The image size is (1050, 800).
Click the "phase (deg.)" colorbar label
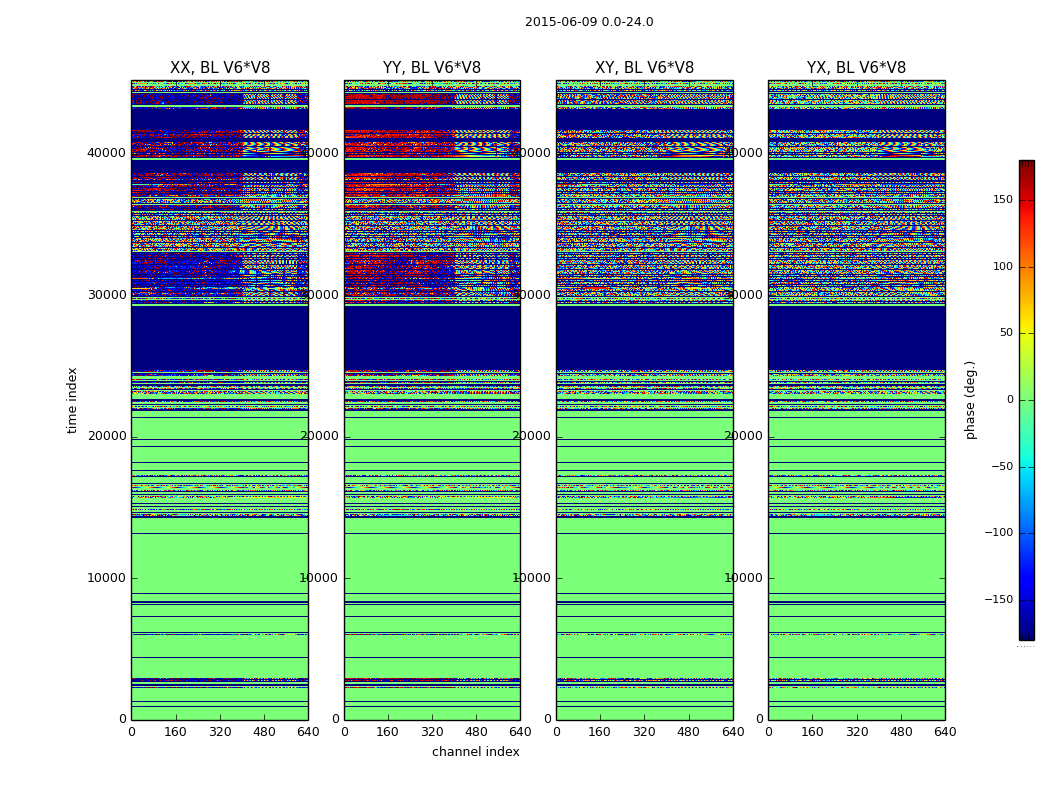(970, 400)
